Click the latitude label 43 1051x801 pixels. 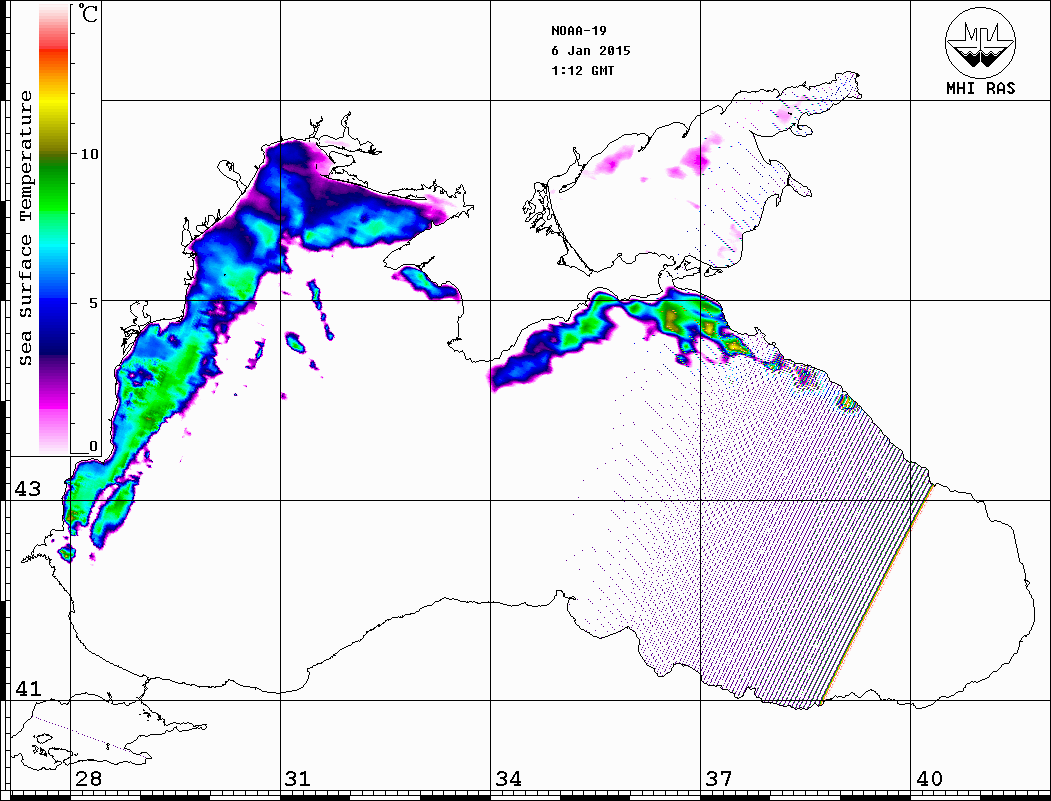pos(27,489)
